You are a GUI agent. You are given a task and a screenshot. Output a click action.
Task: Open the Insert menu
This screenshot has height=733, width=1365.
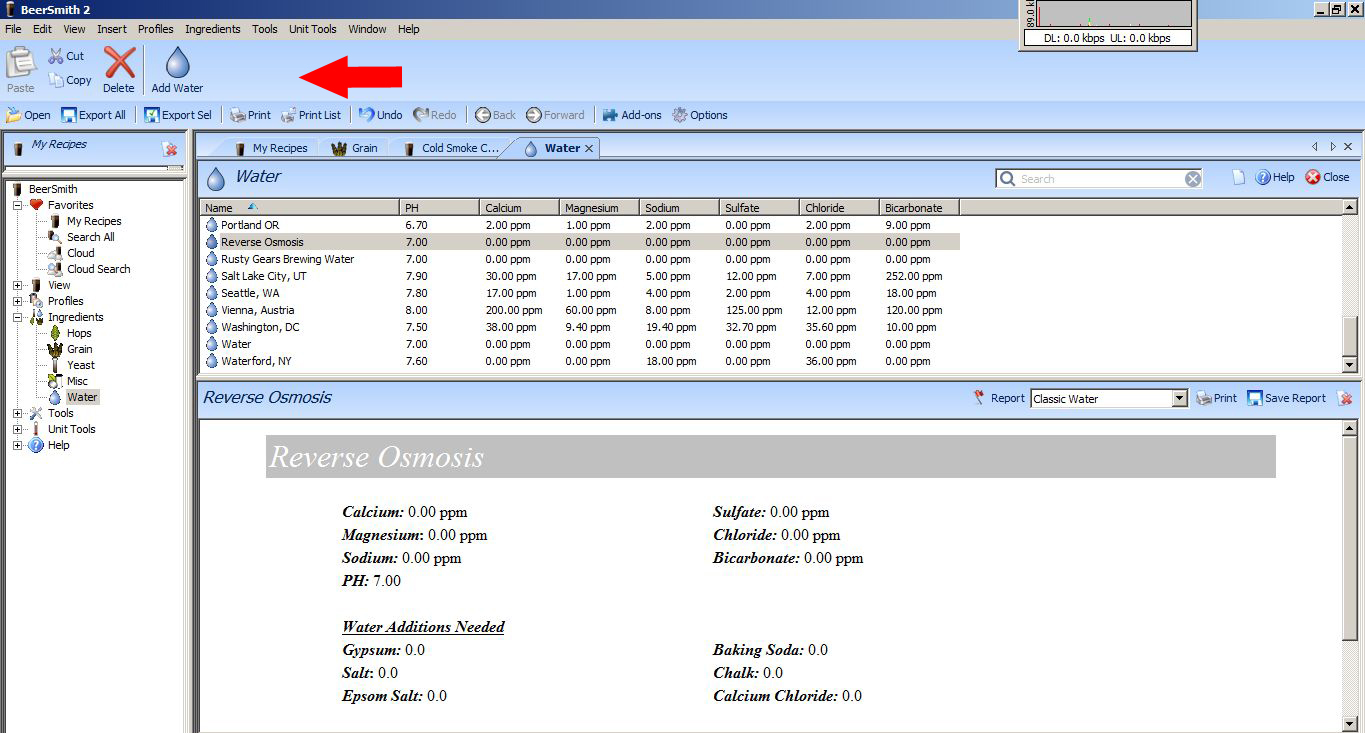[112, 29]
